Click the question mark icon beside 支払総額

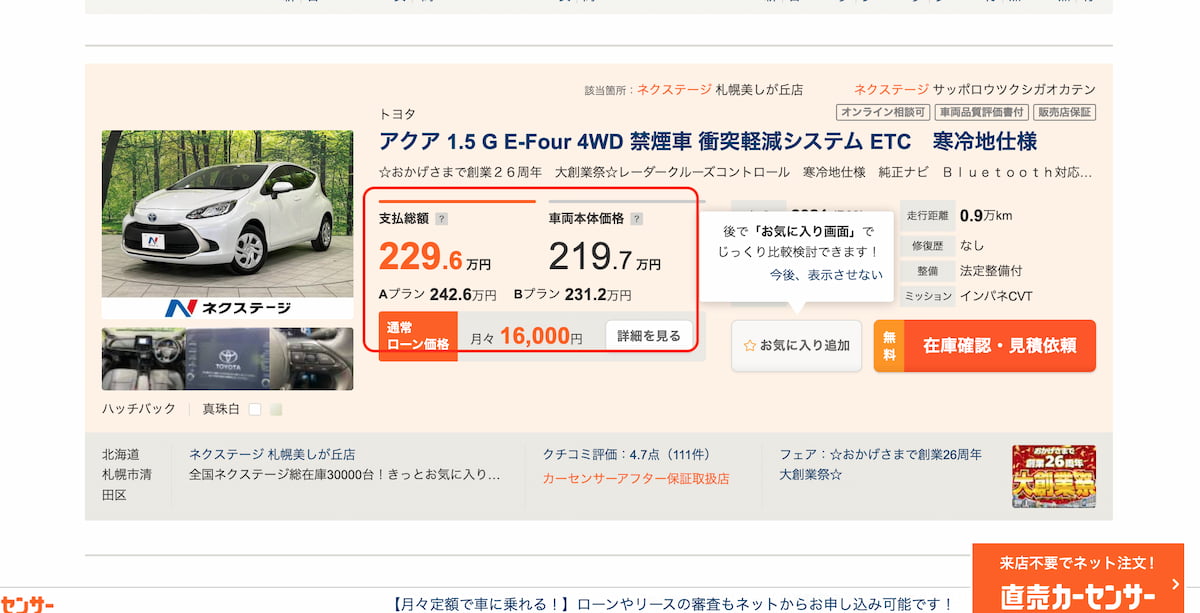click(441, 217)
